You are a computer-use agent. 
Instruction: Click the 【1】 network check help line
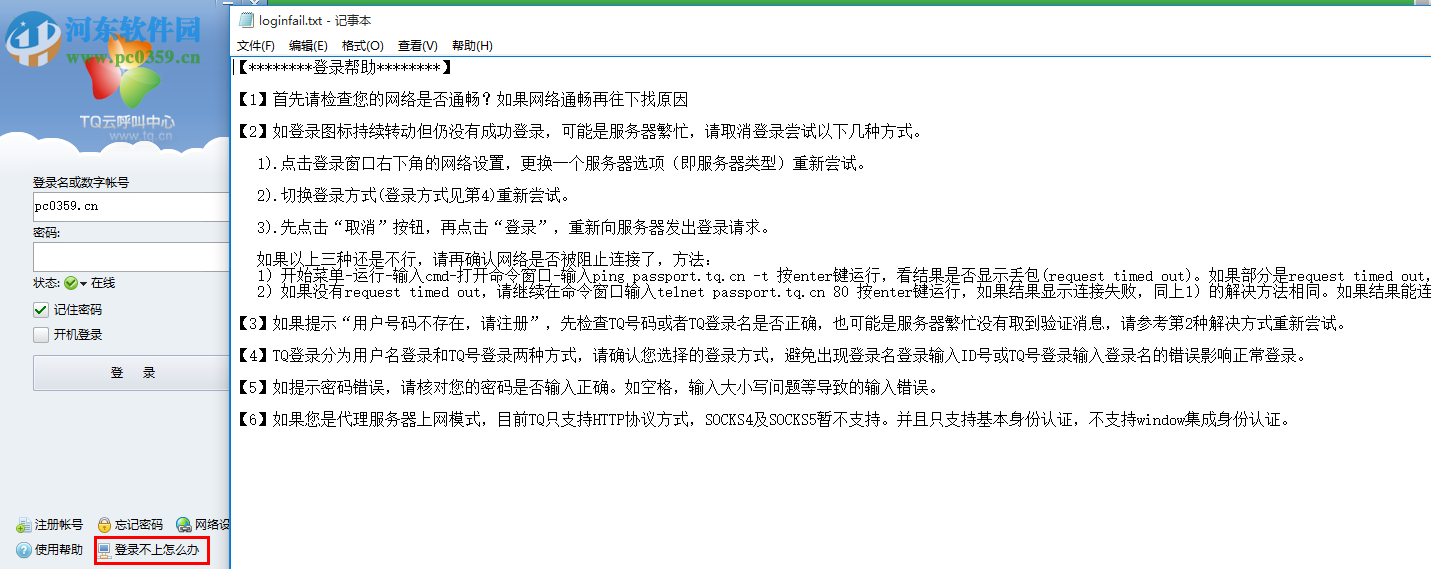(x=462, y=100)
